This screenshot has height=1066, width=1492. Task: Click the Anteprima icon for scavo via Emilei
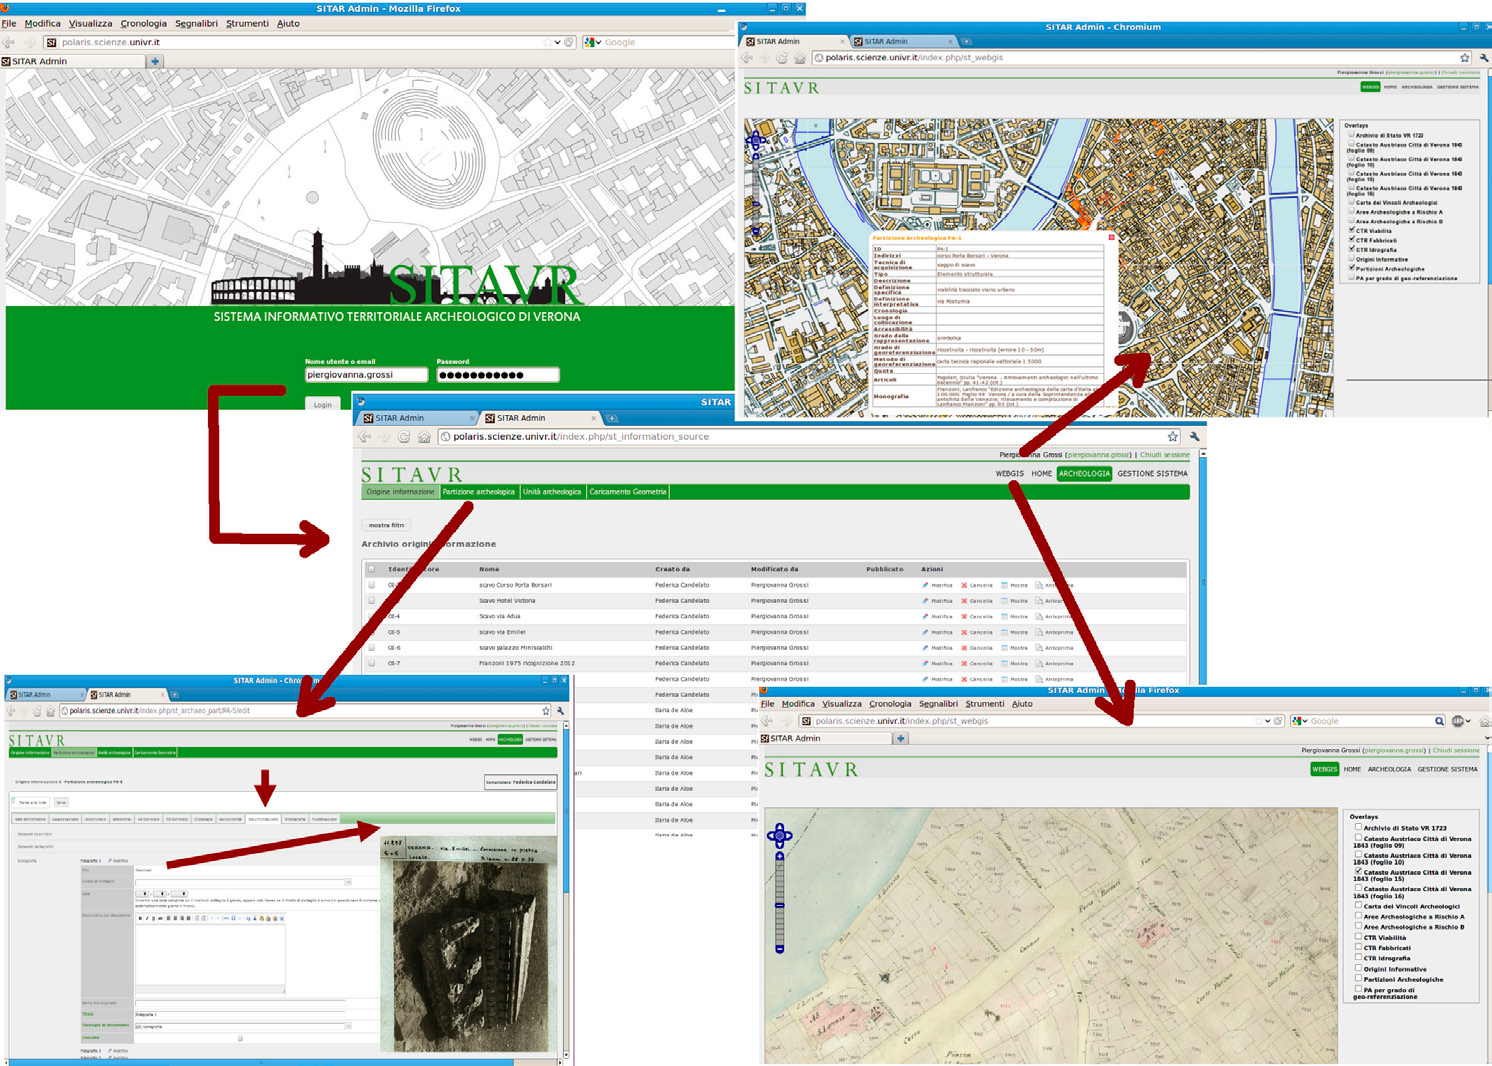click(1040, 632)
